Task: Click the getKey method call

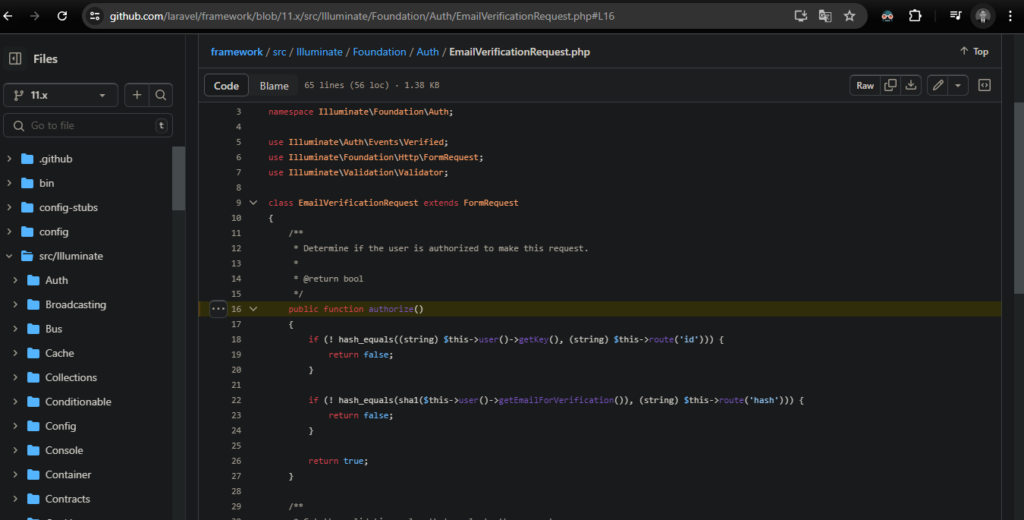Action: pyautogui.click(x=536, y=340)
